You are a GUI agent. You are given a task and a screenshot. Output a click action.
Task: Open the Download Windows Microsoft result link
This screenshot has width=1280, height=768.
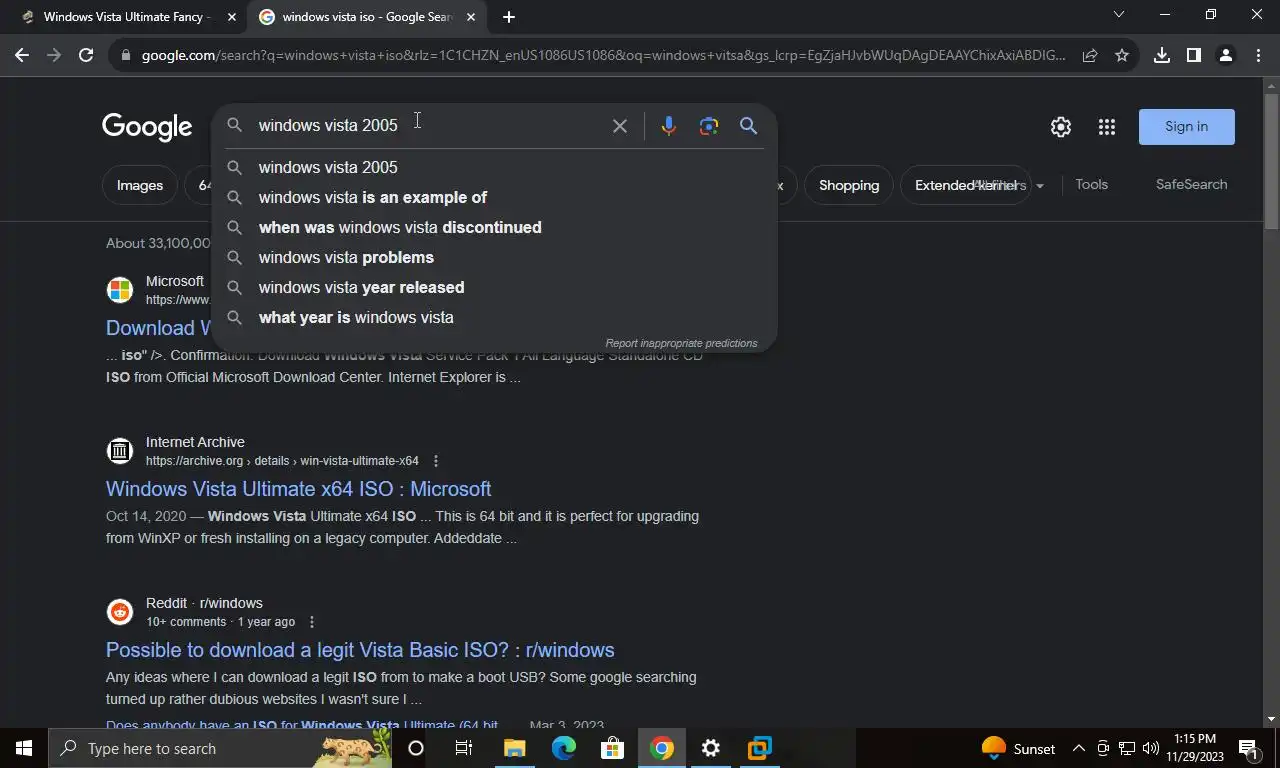point(158,328)
